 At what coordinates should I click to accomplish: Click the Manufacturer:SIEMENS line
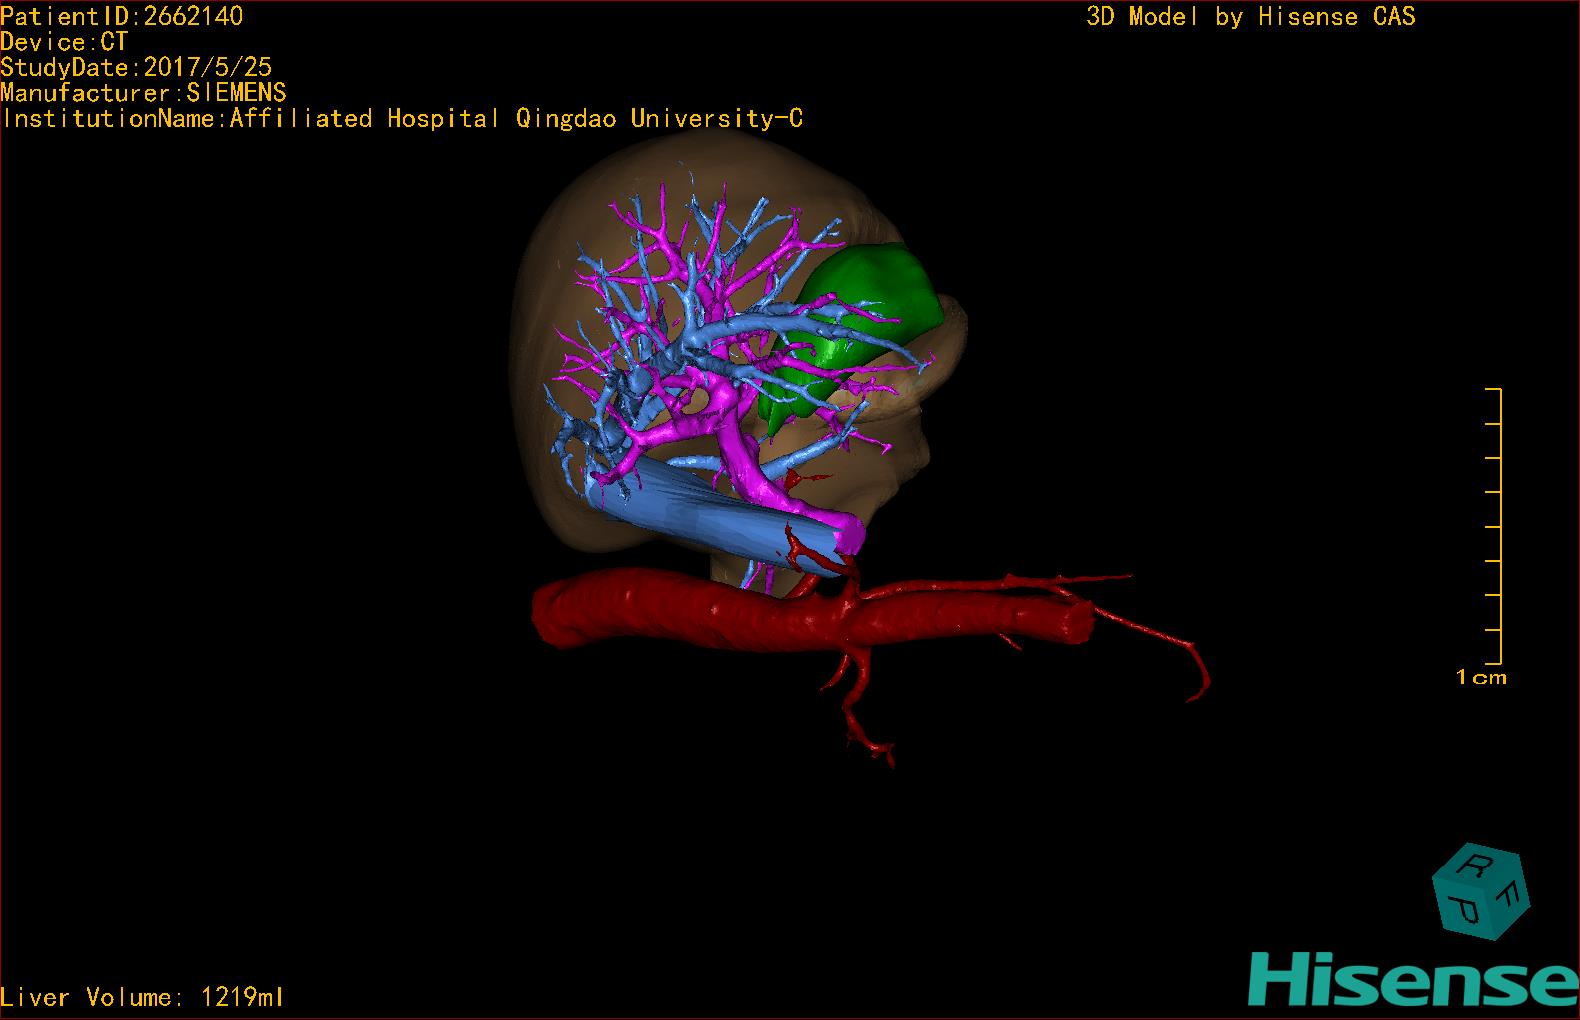coord(143,93)
